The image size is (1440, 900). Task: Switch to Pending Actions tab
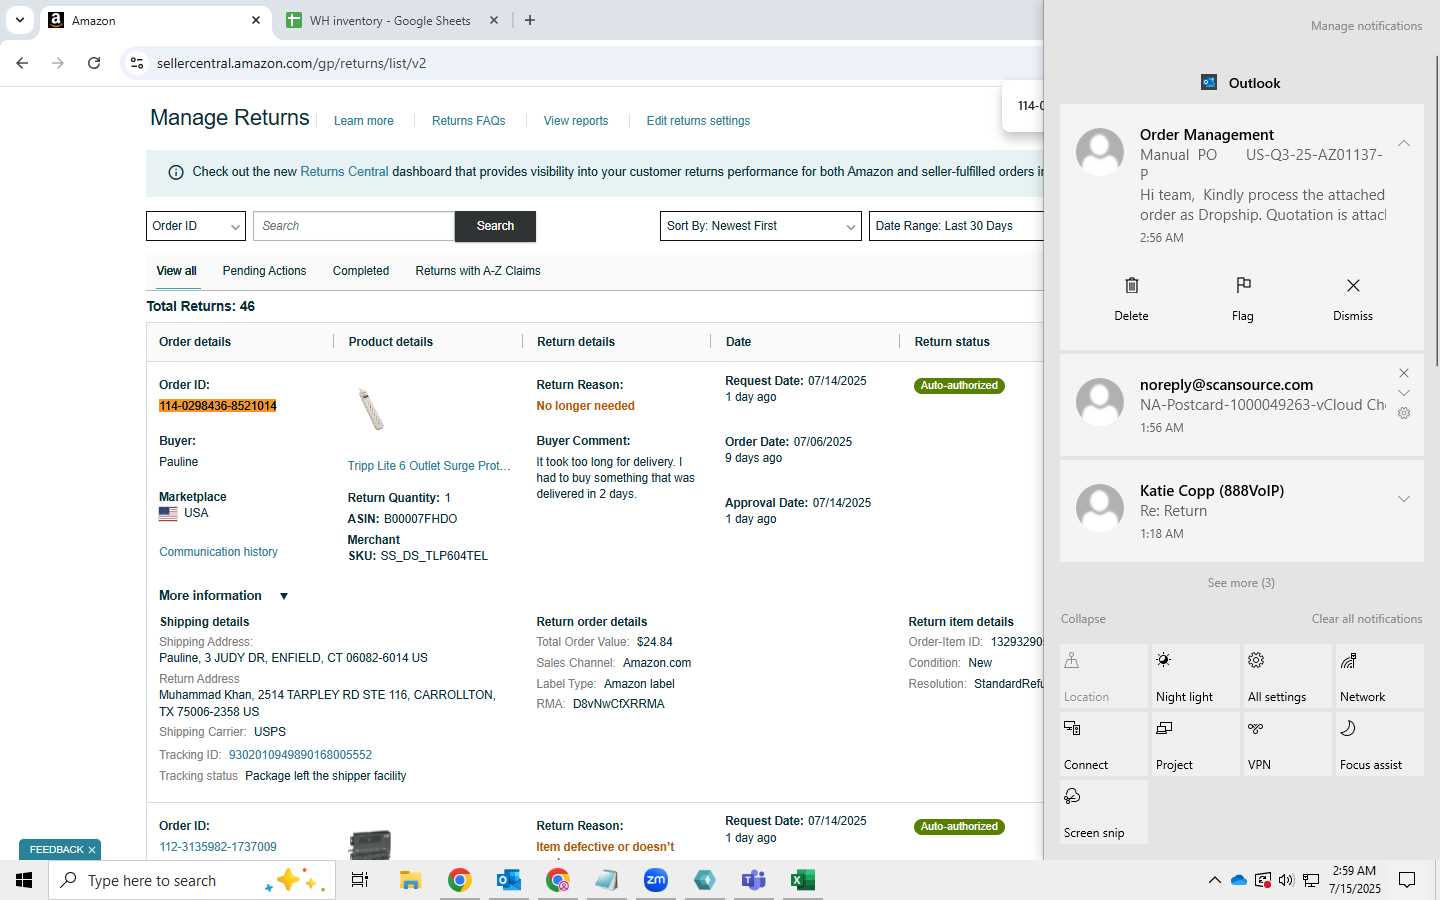[x=264, y=271]
